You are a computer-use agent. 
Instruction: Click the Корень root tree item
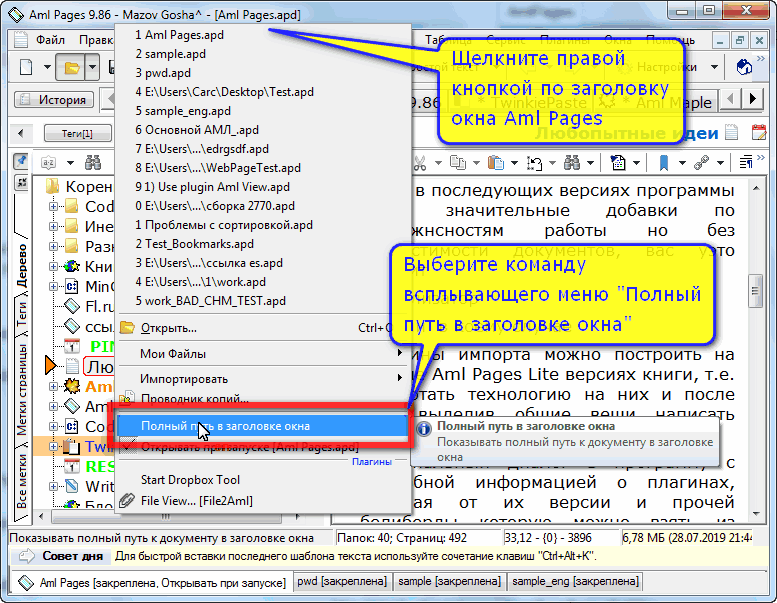[x=79, y=186]
